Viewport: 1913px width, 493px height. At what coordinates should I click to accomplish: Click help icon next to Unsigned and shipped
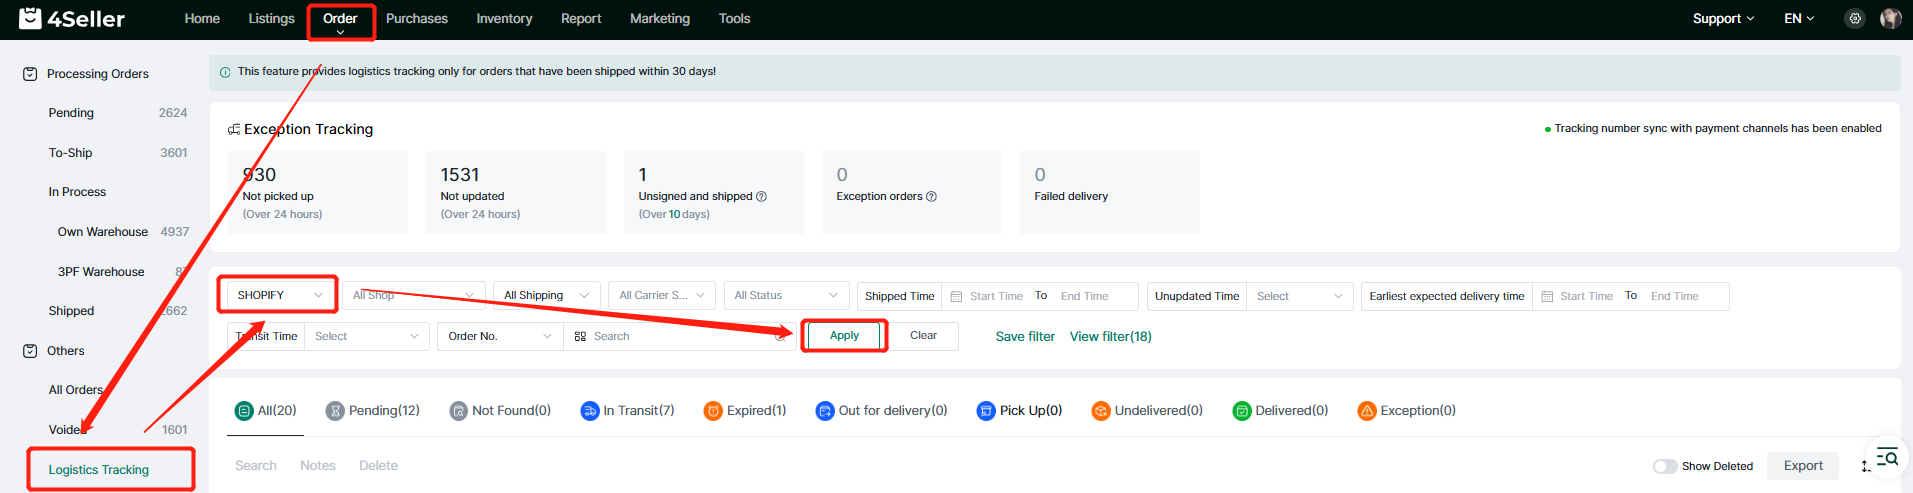[x=761, y=197]
